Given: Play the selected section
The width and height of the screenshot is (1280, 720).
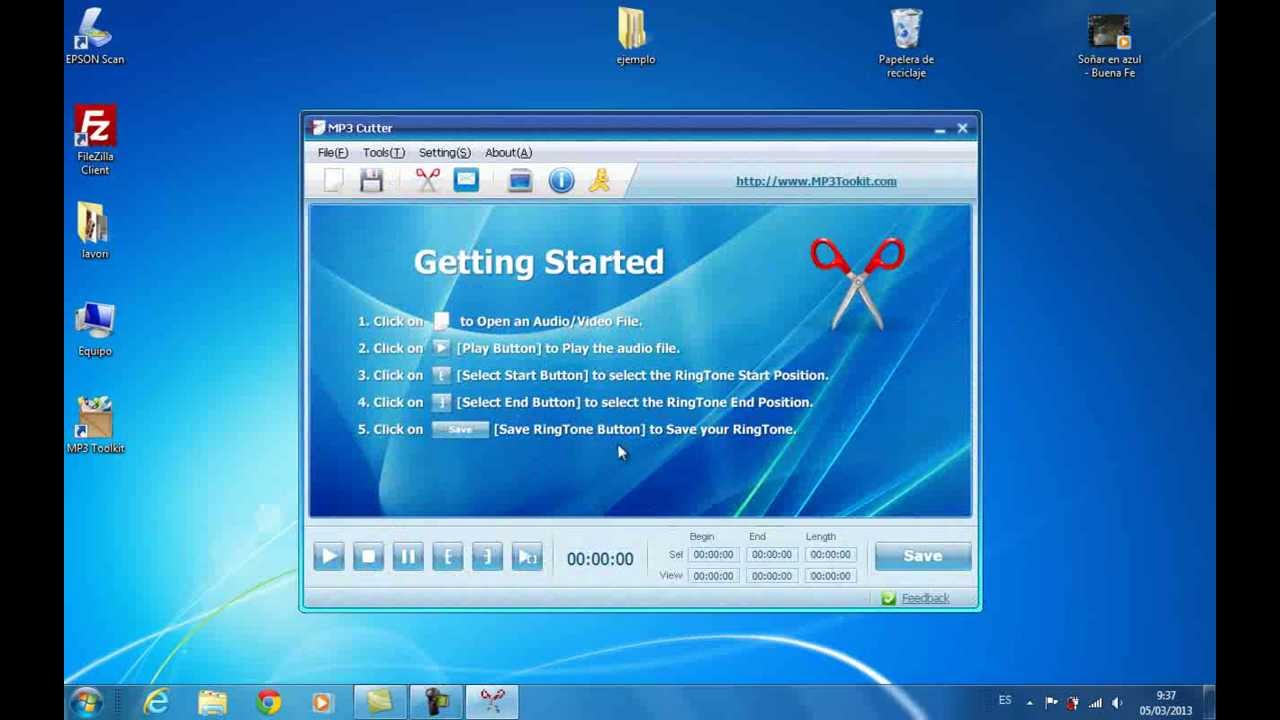Looking at the screenshot, I should (x=527, y=557).
